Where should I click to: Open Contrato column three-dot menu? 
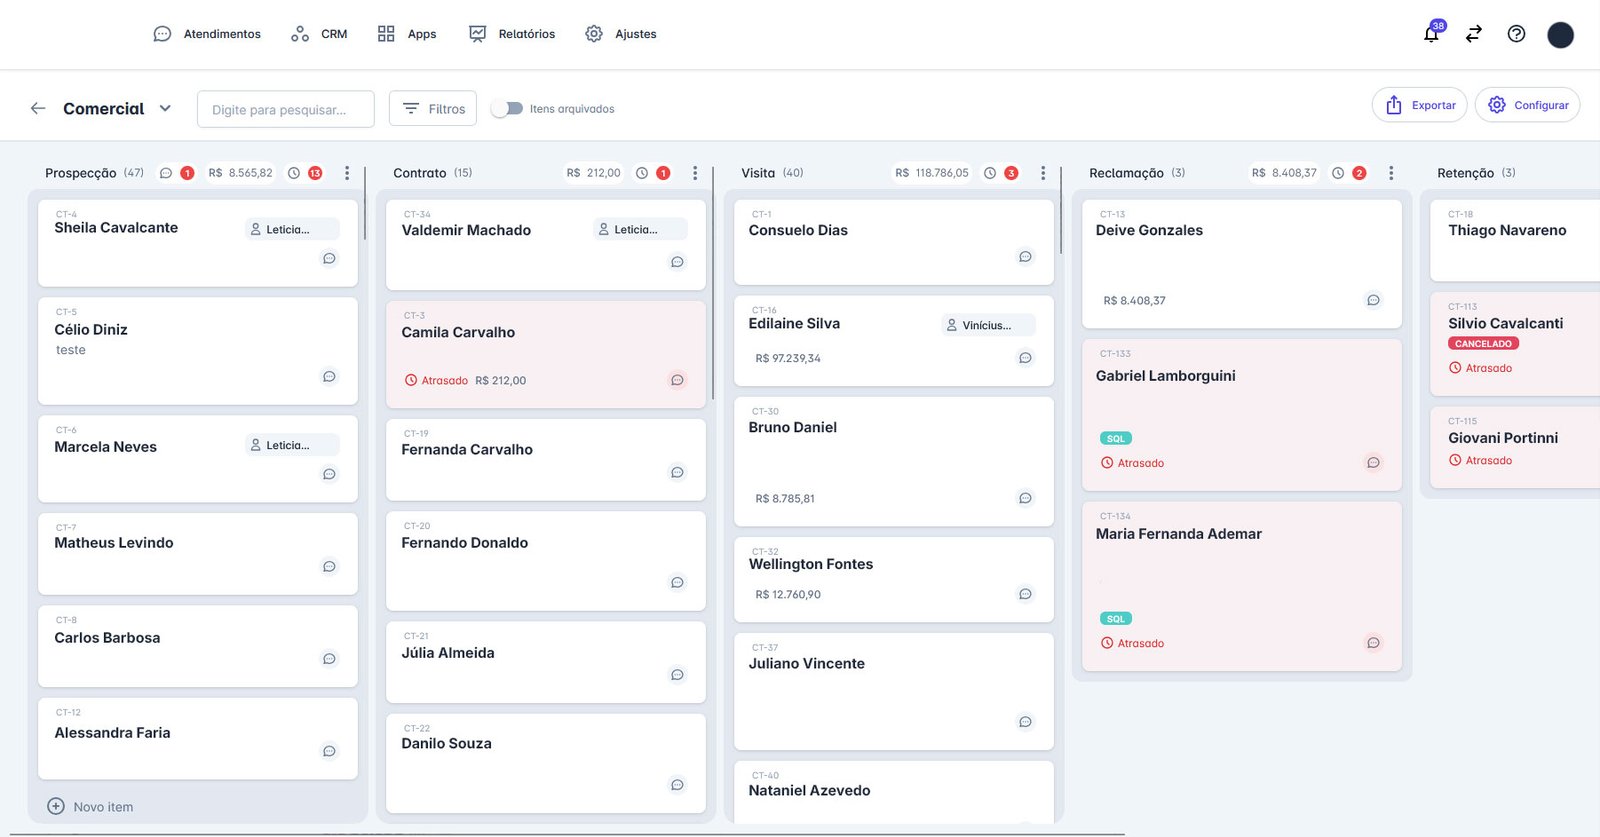click(x=695, y=173)
